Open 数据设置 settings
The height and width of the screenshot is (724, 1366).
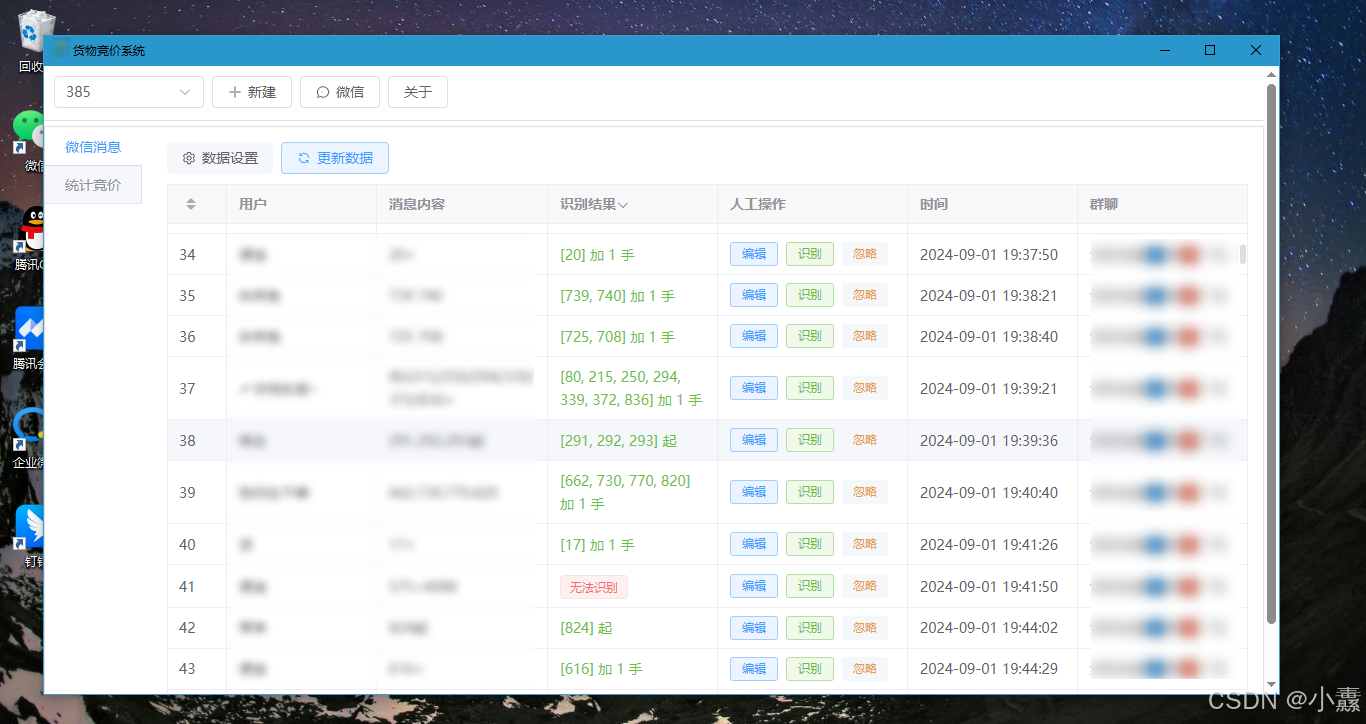[220, 158]
